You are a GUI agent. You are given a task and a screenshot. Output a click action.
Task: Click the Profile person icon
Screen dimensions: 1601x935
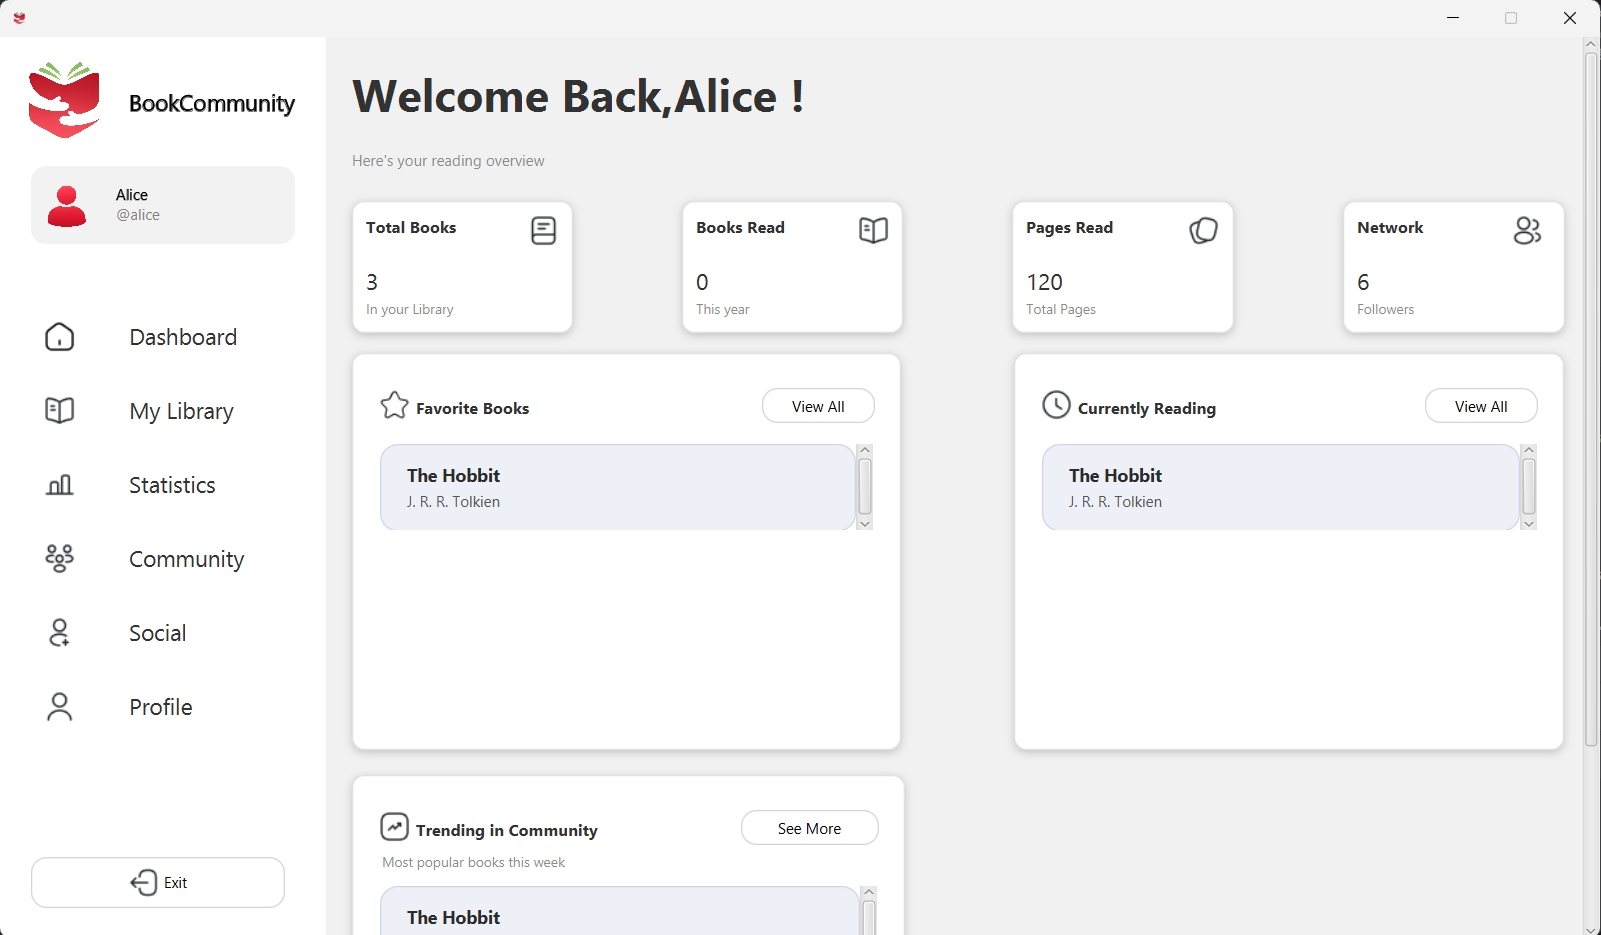(60, 707)
